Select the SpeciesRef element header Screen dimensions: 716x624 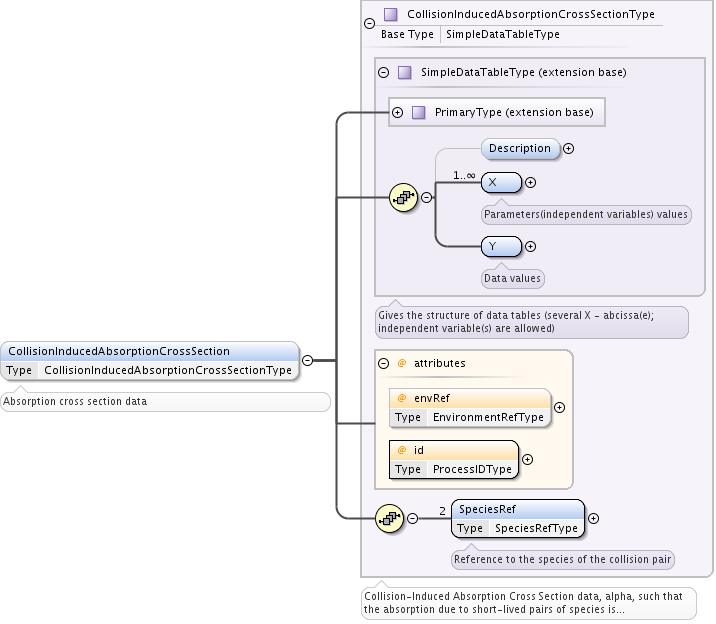(x=518, y=509)
